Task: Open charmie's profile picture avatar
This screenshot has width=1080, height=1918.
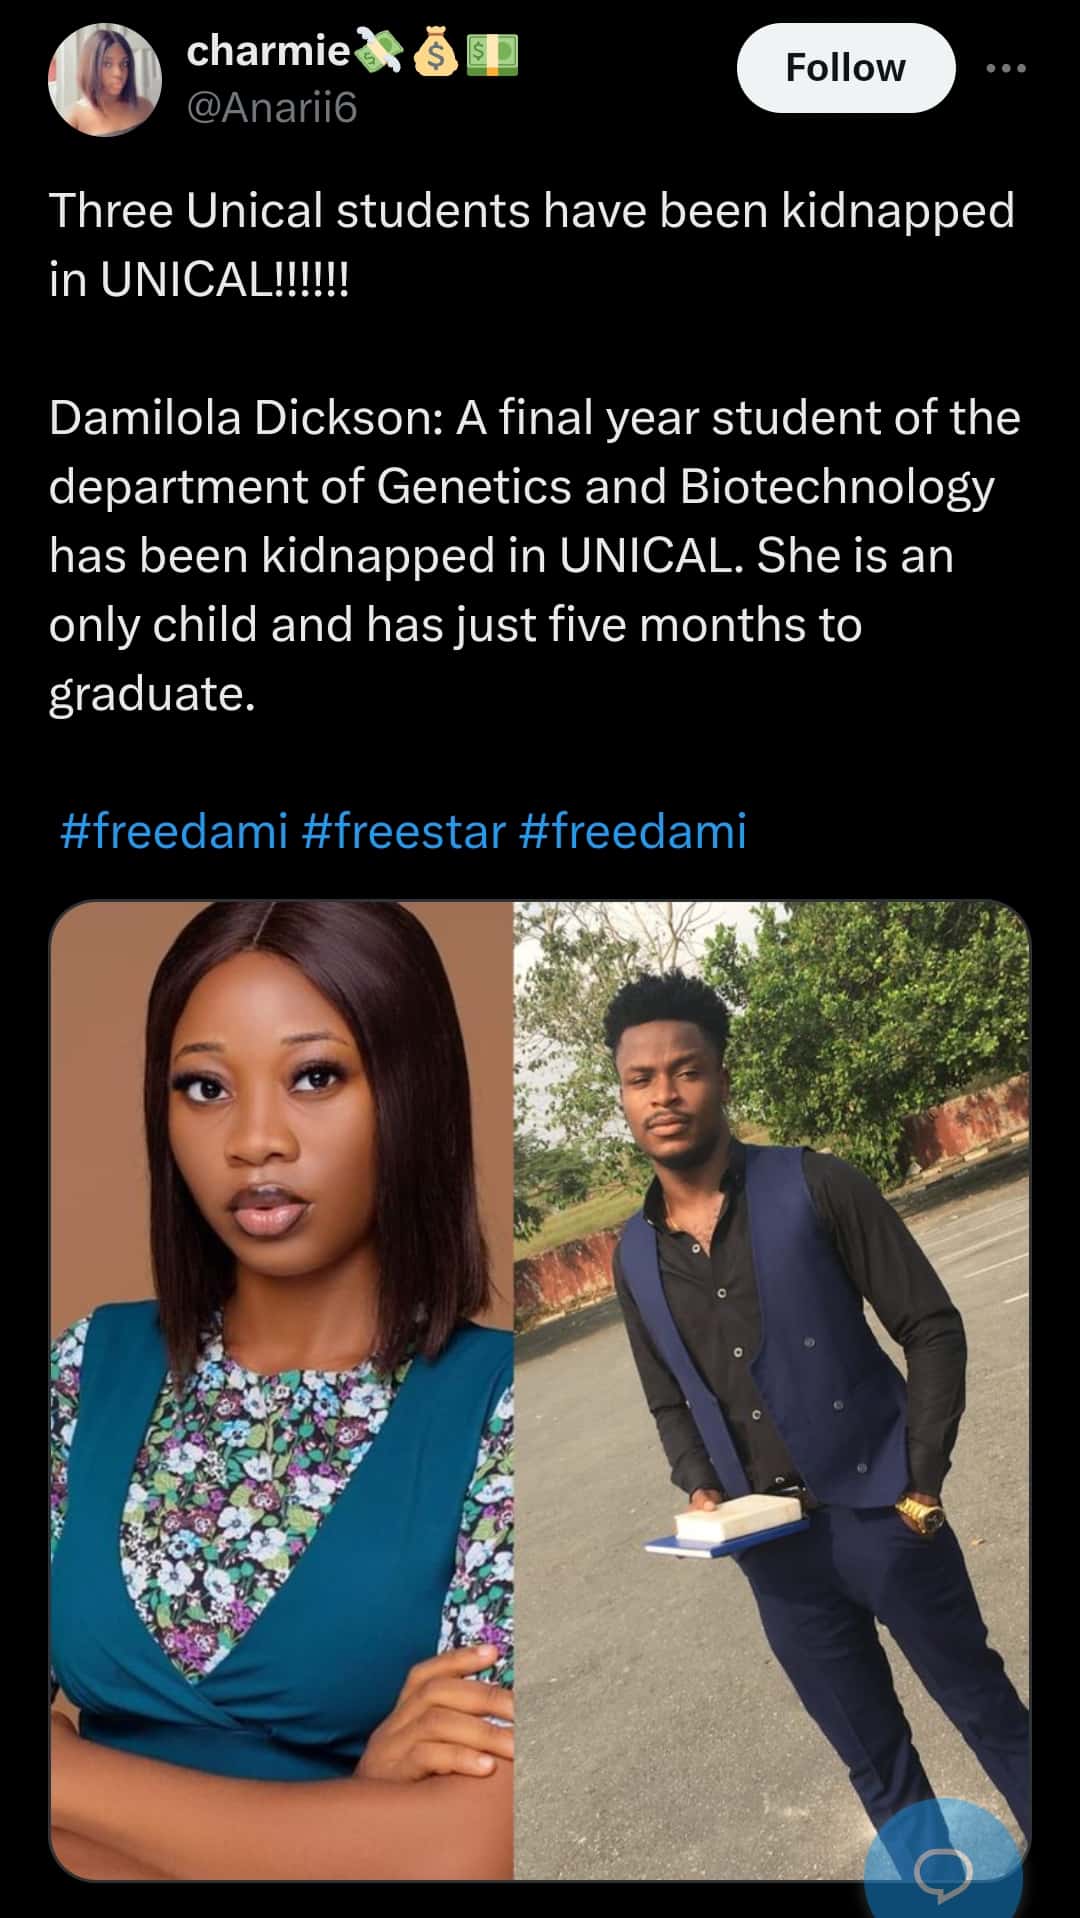Action: 105,80
